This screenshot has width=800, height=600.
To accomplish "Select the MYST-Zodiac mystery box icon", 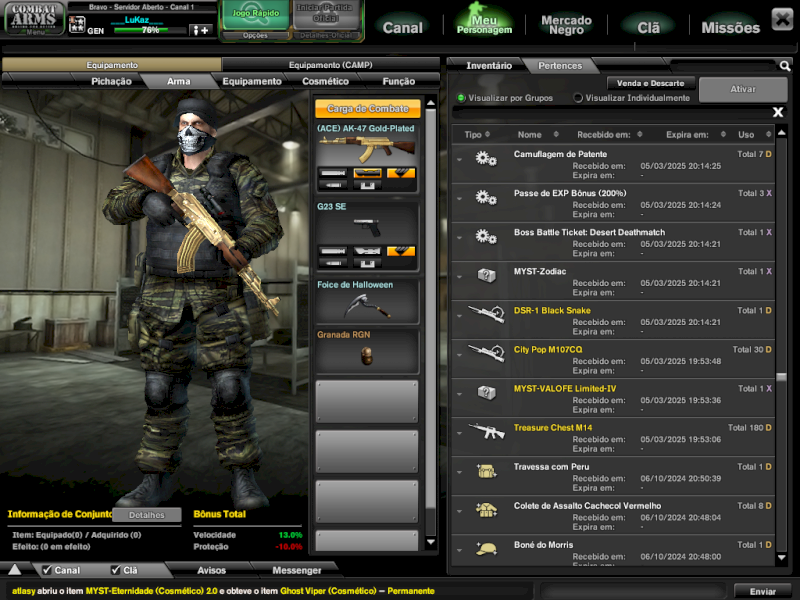I will pyautogui.click(x=486, y=276).
